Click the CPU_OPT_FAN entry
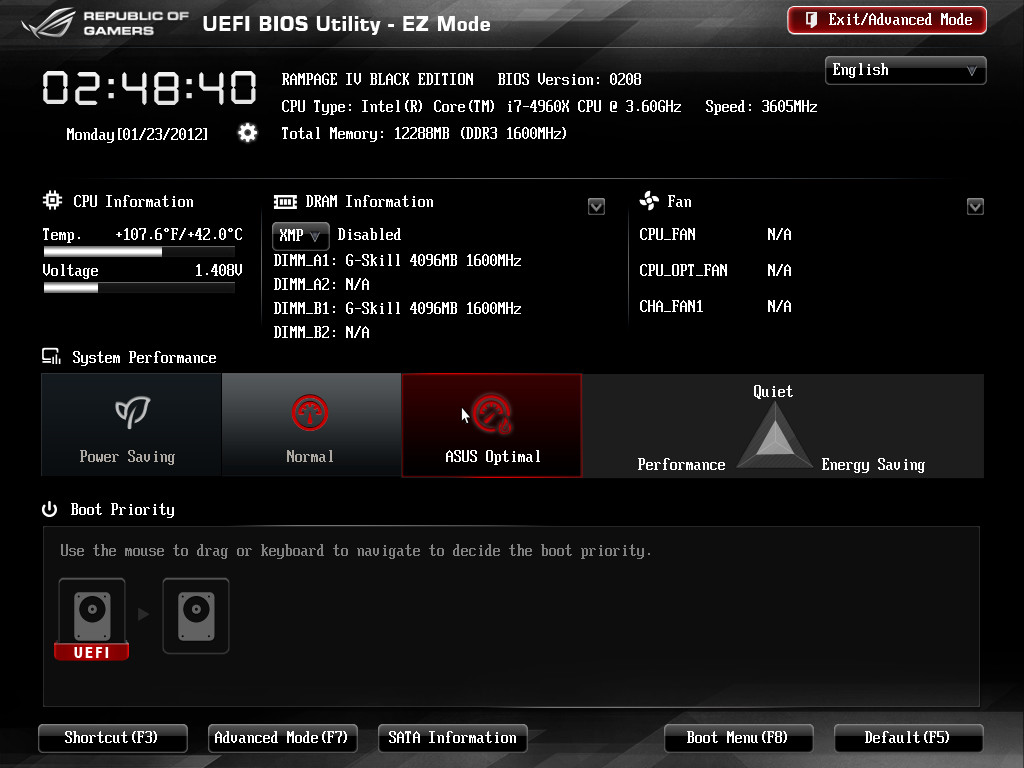 pyautogui.click(x=683, y=270)
